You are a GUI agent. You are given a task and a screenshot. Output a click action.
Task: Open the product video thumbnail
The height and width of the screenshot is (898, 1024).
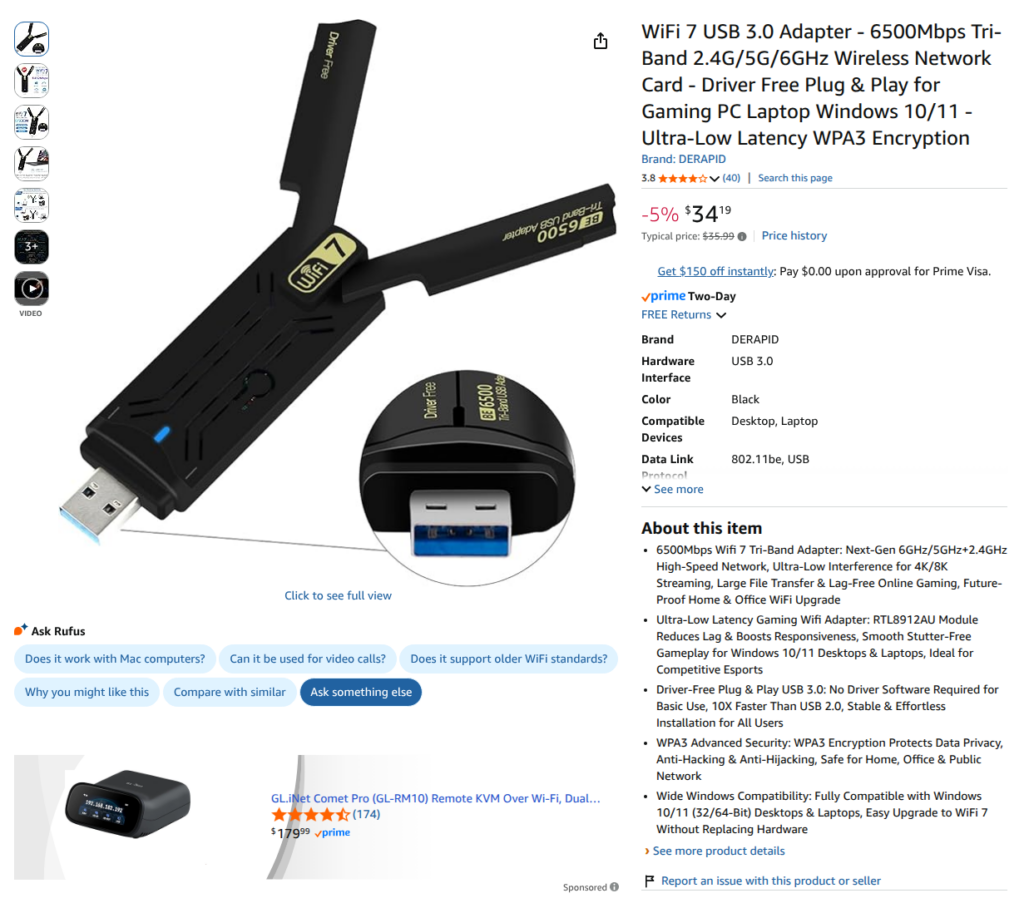tap(31, 288)
